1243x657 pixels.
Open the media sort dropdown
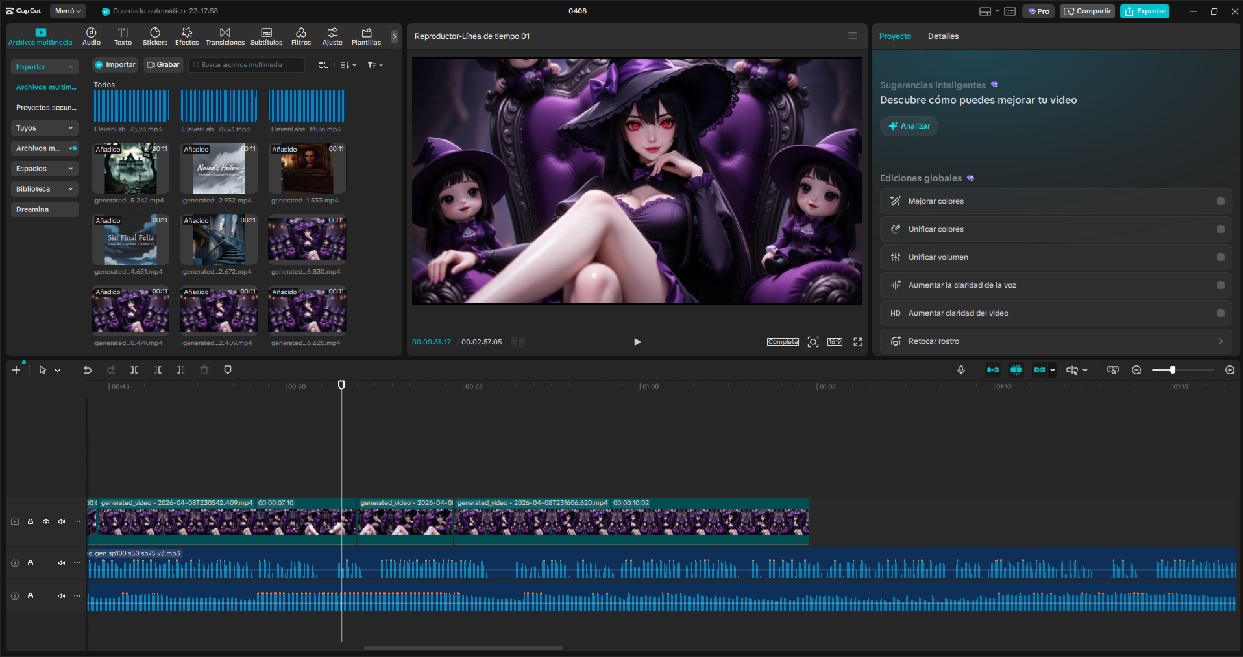tap(348, 65)
